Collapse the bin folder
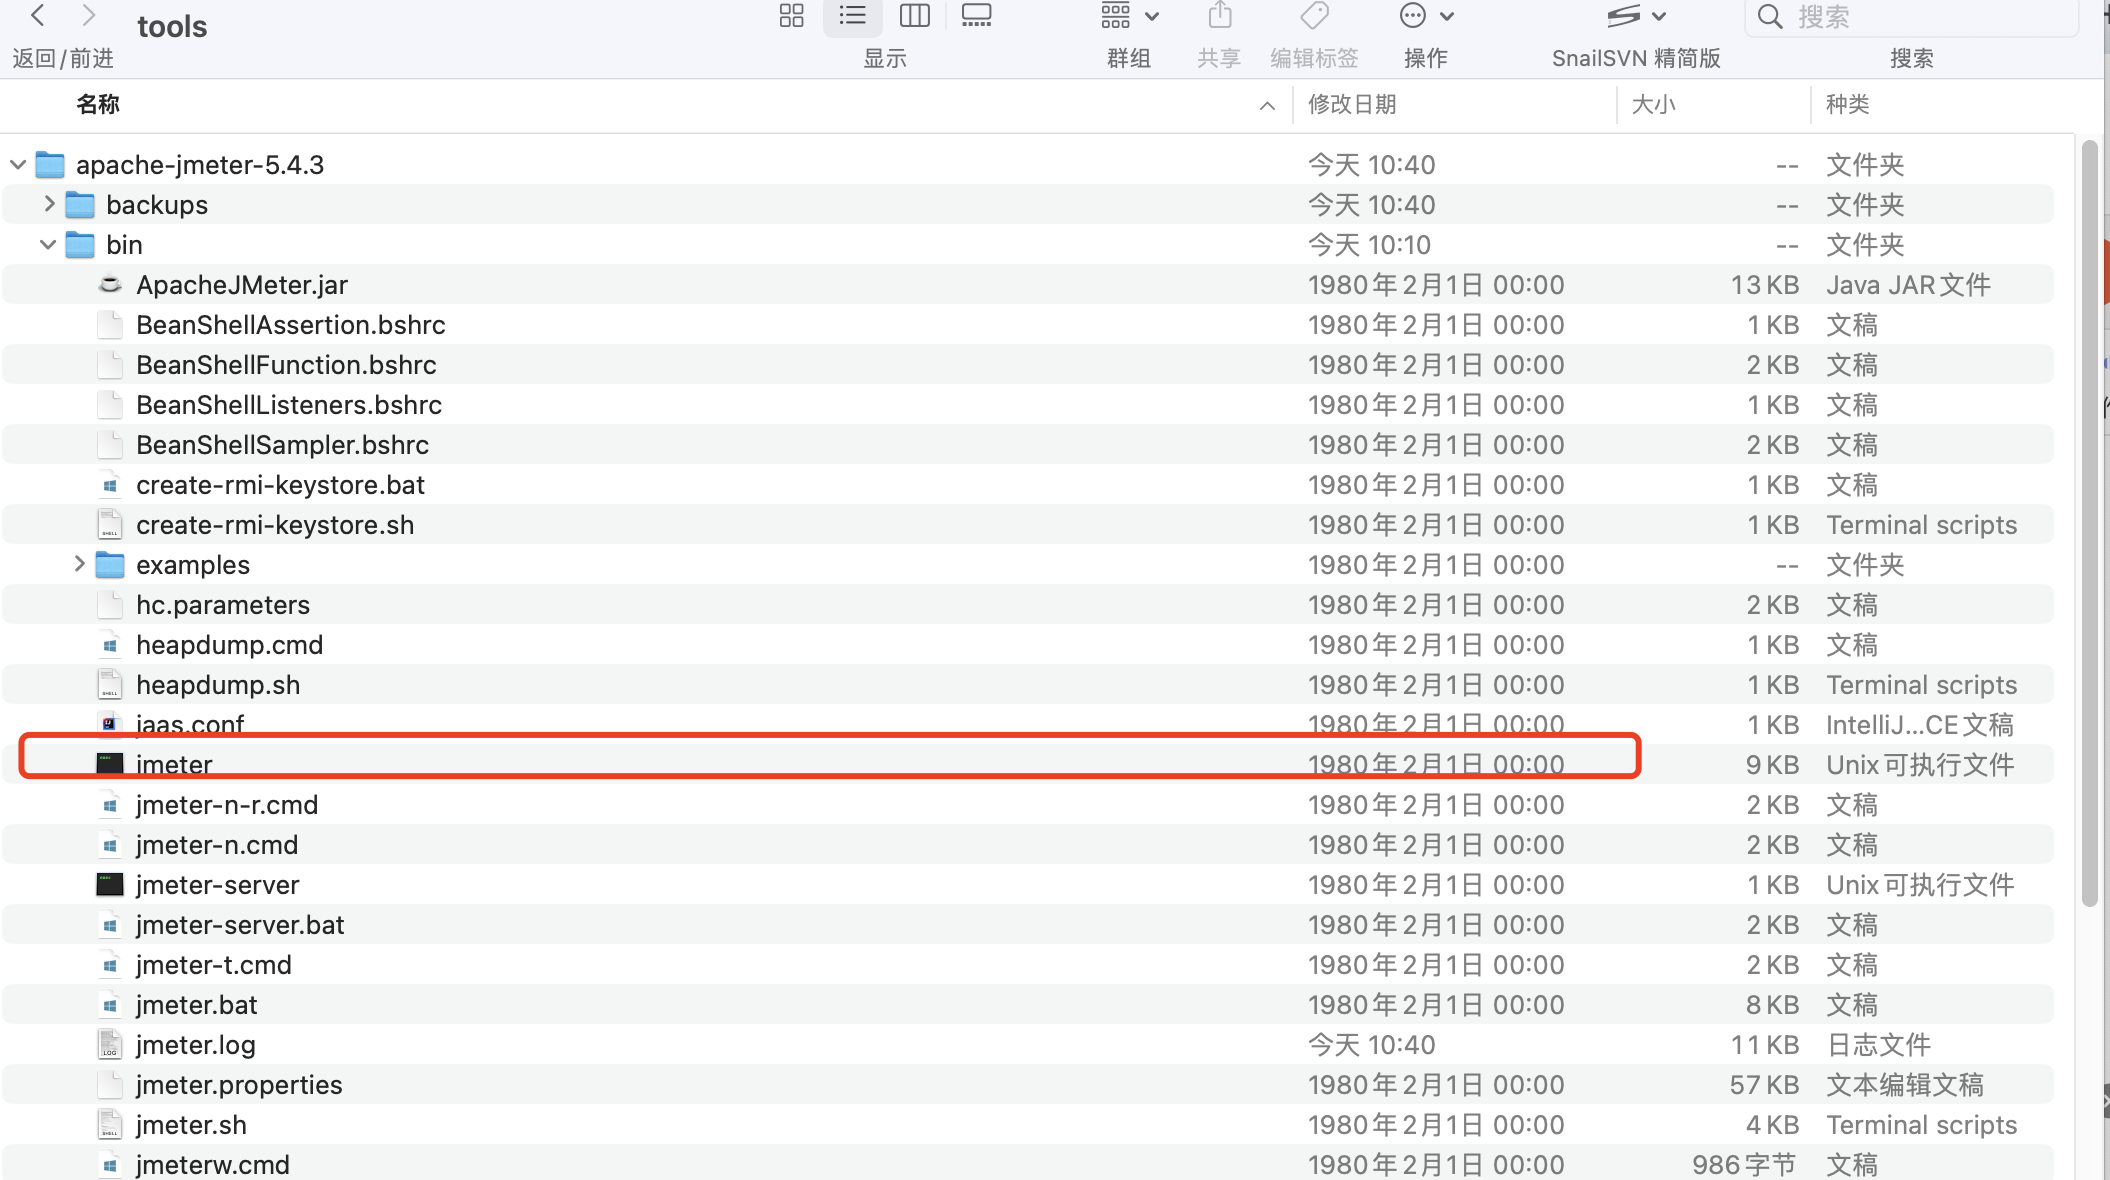This screenshot has width=2110, height=1180. pos(48,245)
